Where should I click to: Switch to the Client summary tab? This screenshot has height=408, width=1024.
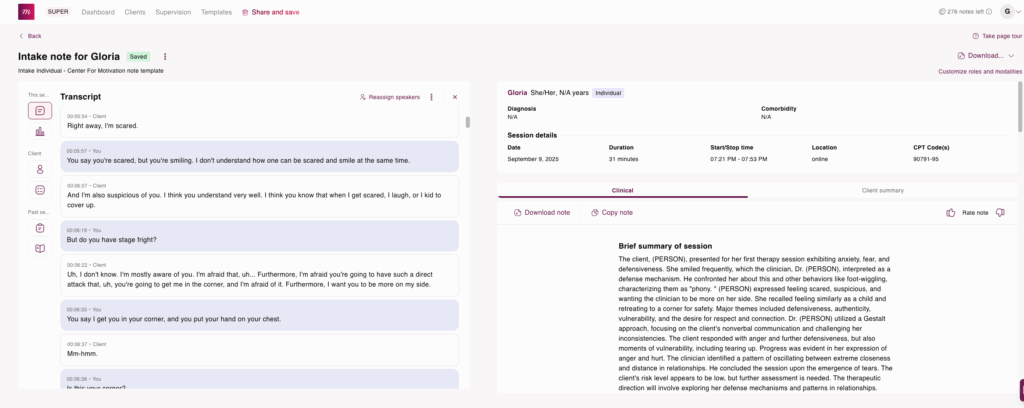[x=883, y=189]
